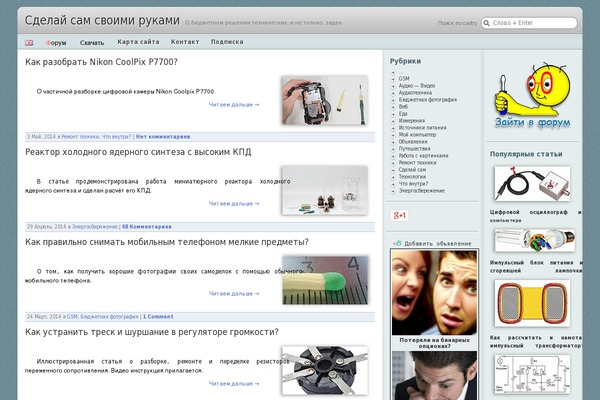600x400 pixels.
Task: Select the Веб category
Action: click(403, 107)
